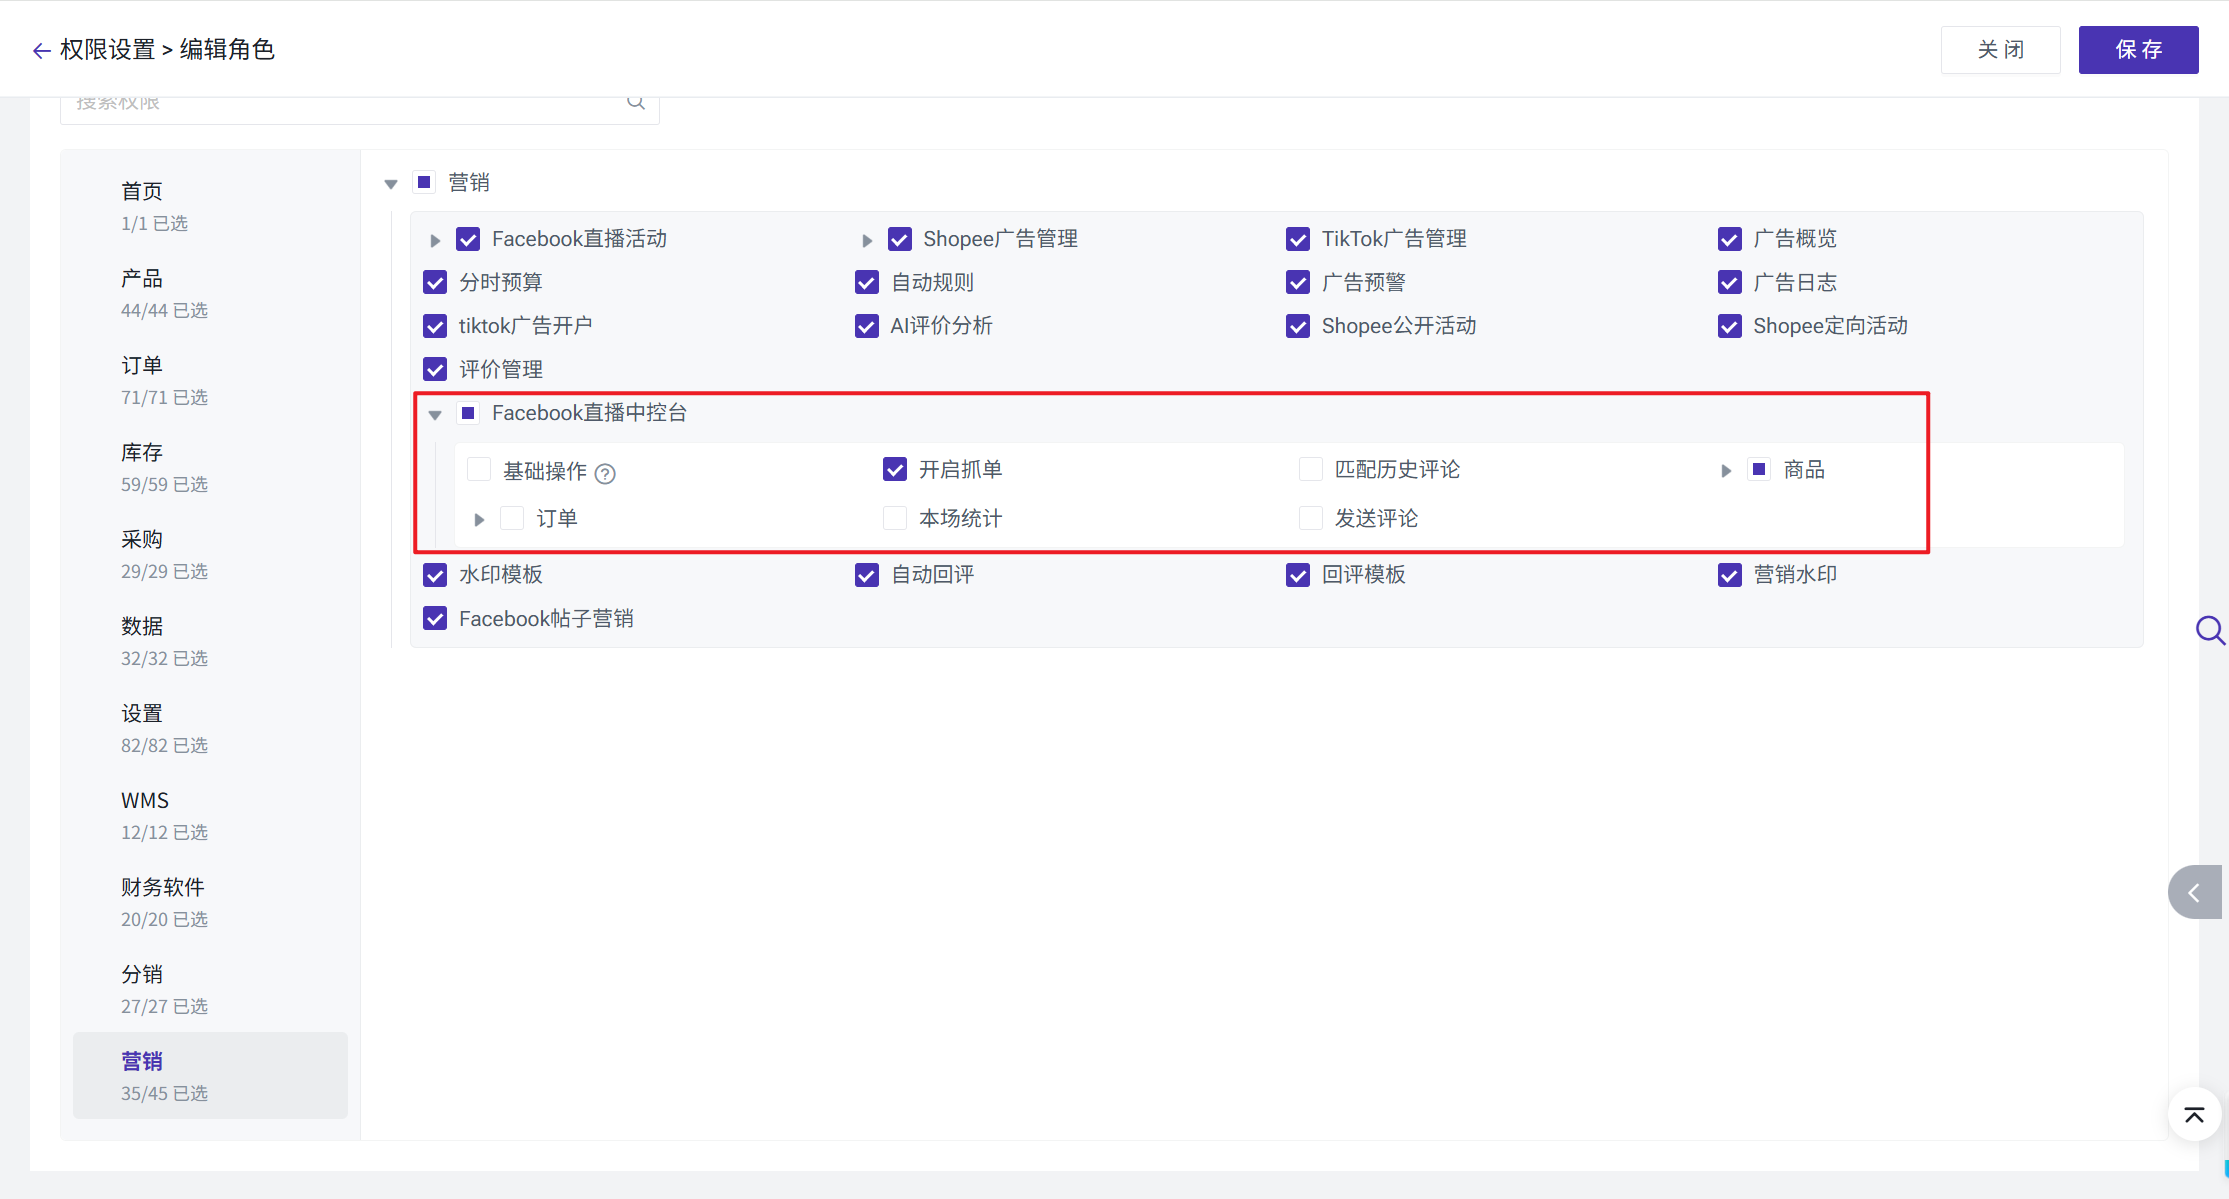Screen dimensions: 2229x1199
Task: Enable the 基础操作 checkbox
Action: [x=479, y=469]
